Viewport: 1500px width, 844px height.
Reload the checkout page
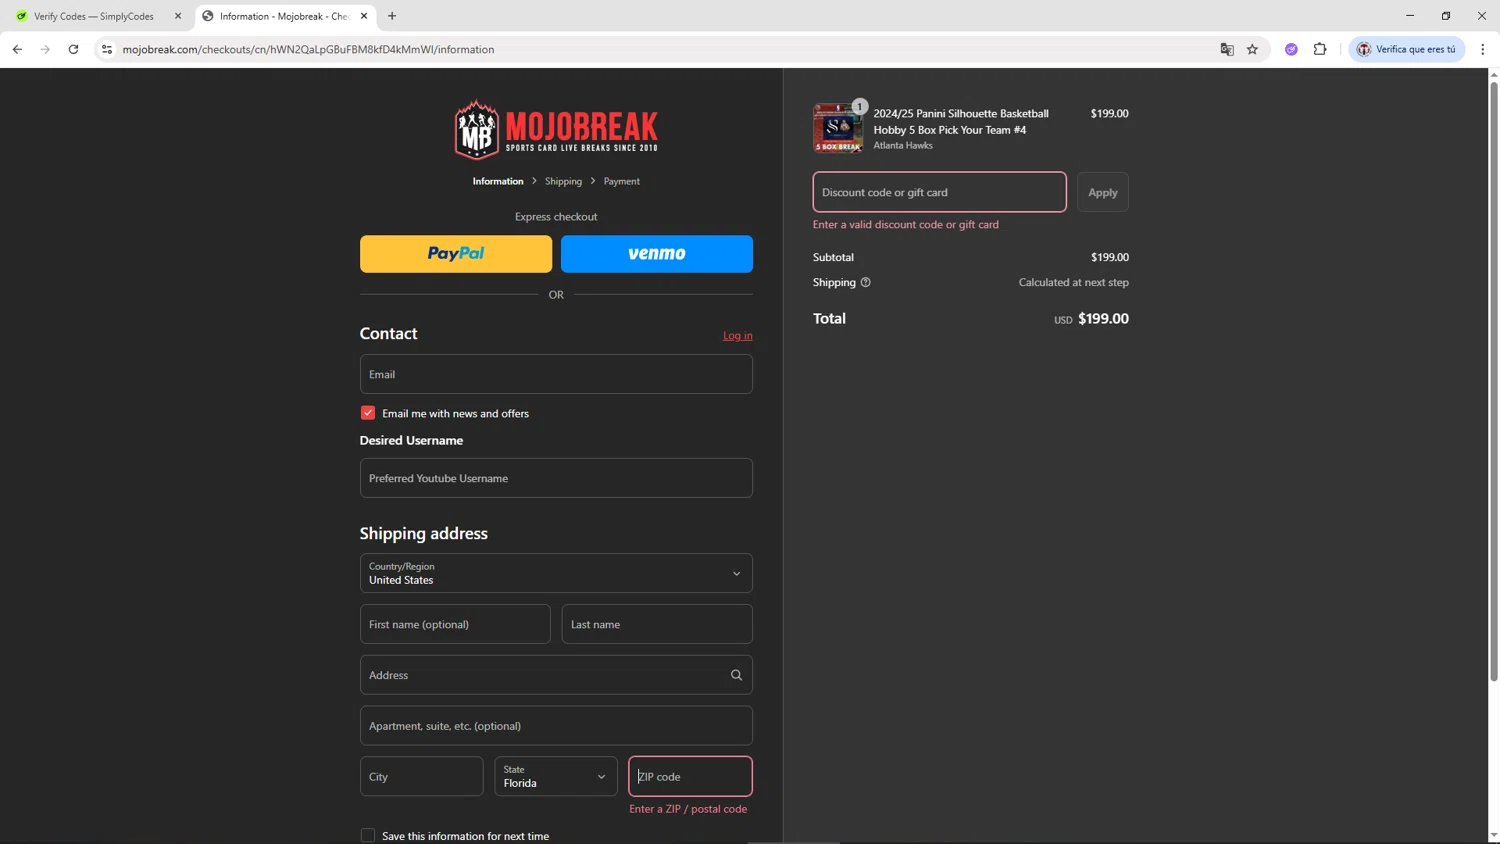pos(73,49)
